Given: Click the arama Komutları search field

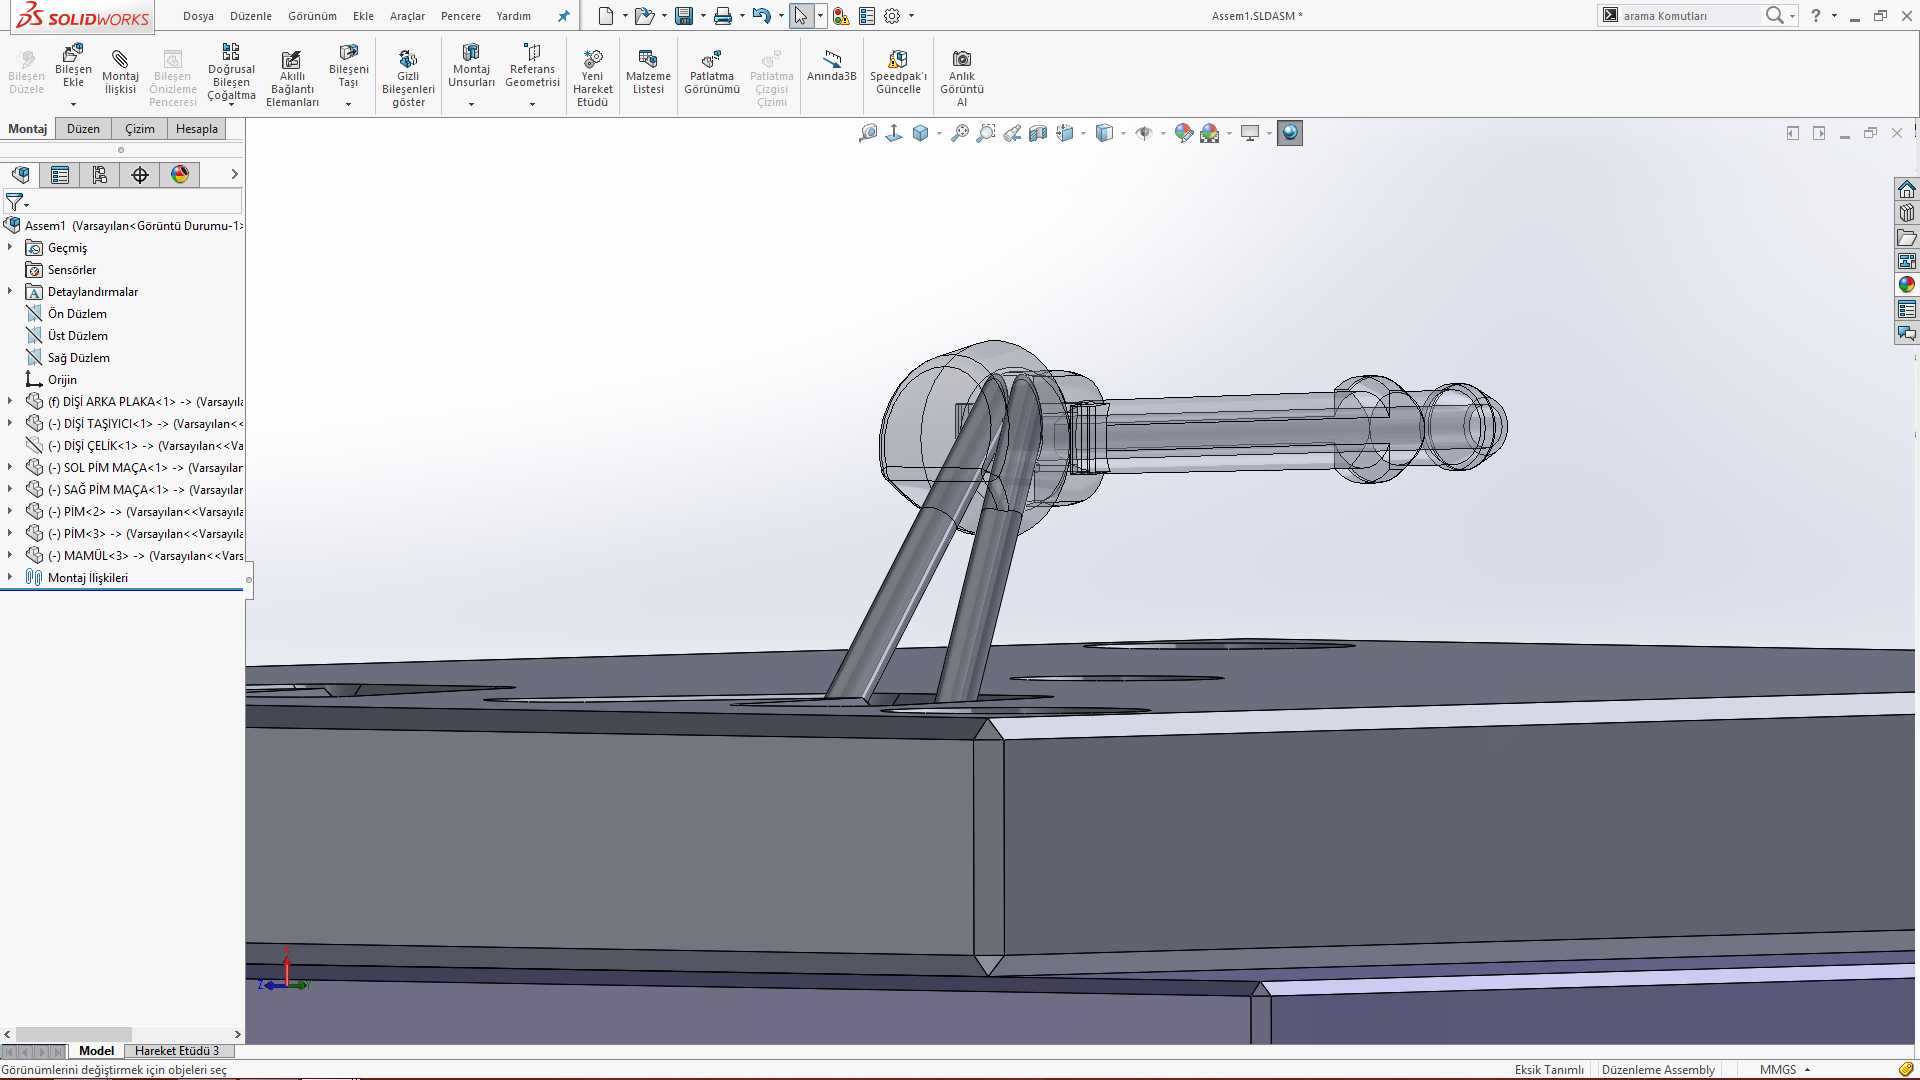Looking at the screenshot, I should [1690, 16].
